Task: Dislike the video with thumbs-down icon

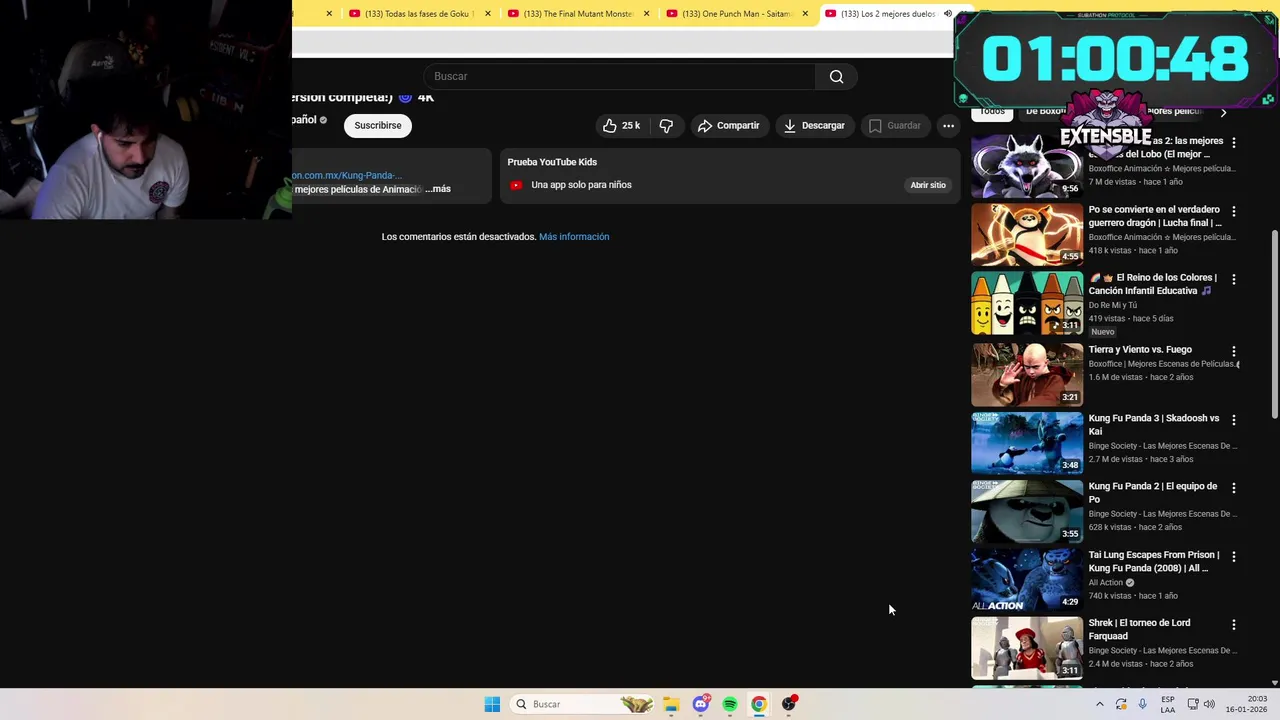Action: 666,125
